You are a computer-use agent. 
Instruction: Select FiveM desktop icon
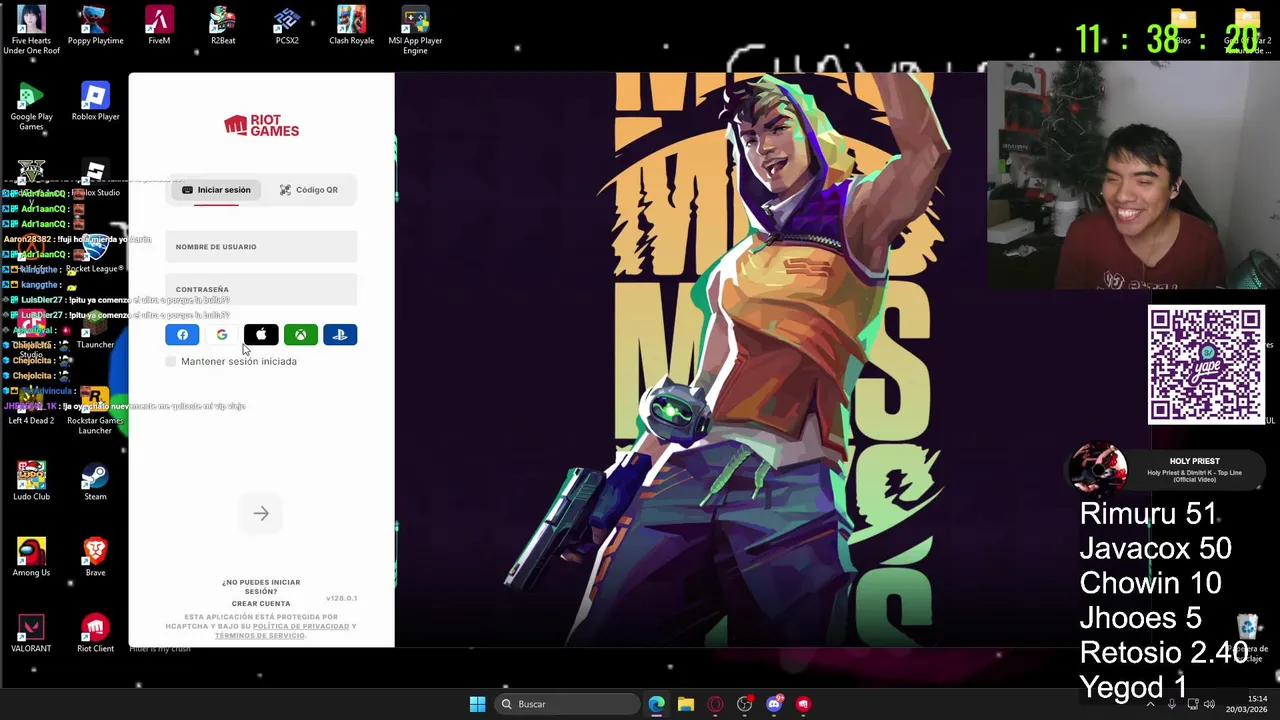pos(159,26)
